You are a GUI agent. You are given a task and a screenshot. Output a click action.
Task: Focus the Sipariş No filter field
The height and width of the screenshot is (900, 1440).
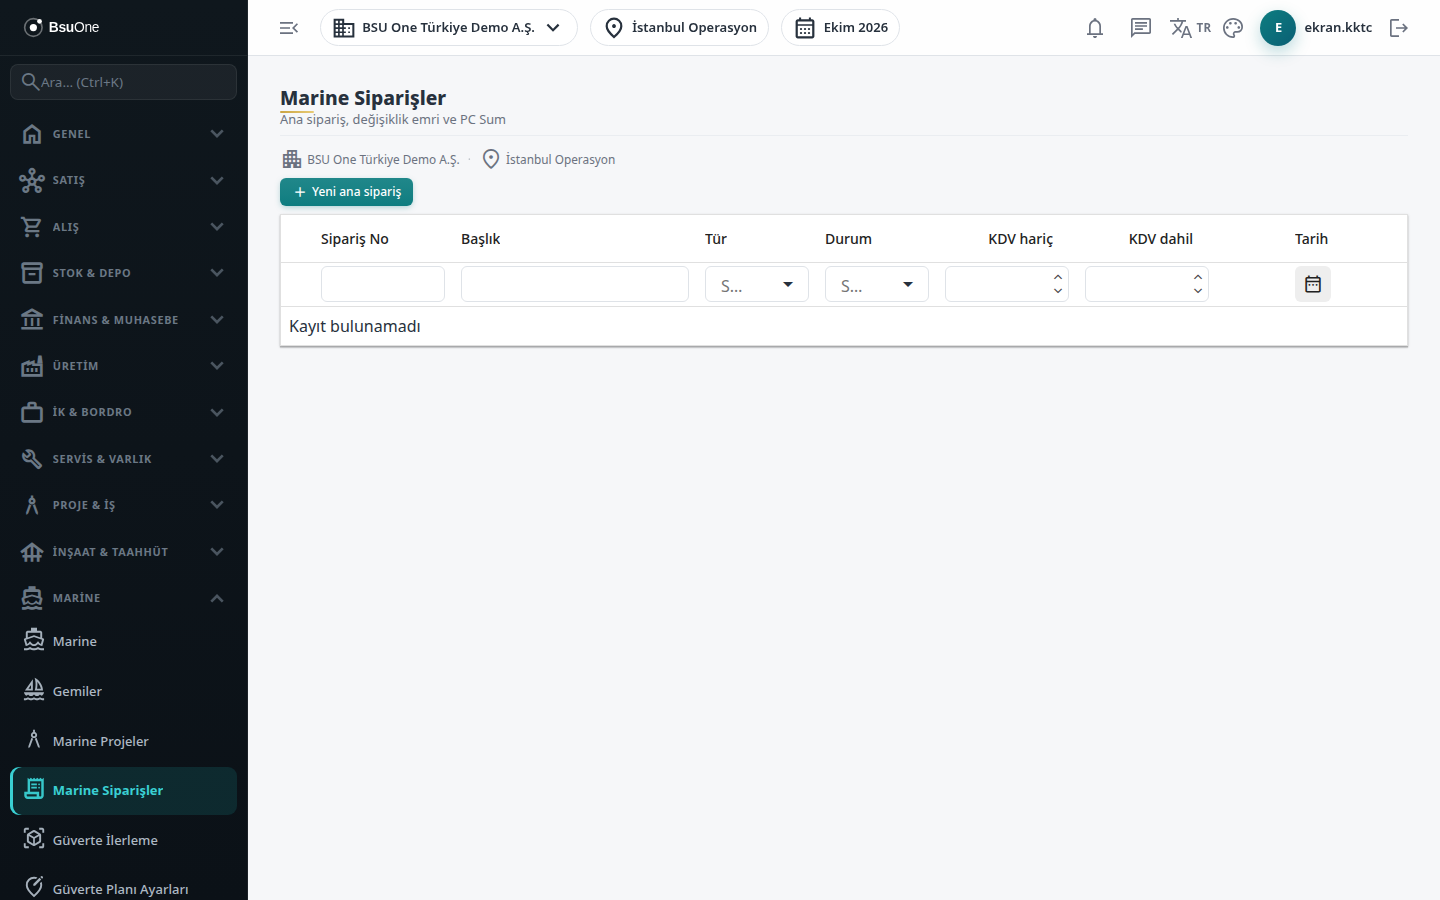(383, 284)
